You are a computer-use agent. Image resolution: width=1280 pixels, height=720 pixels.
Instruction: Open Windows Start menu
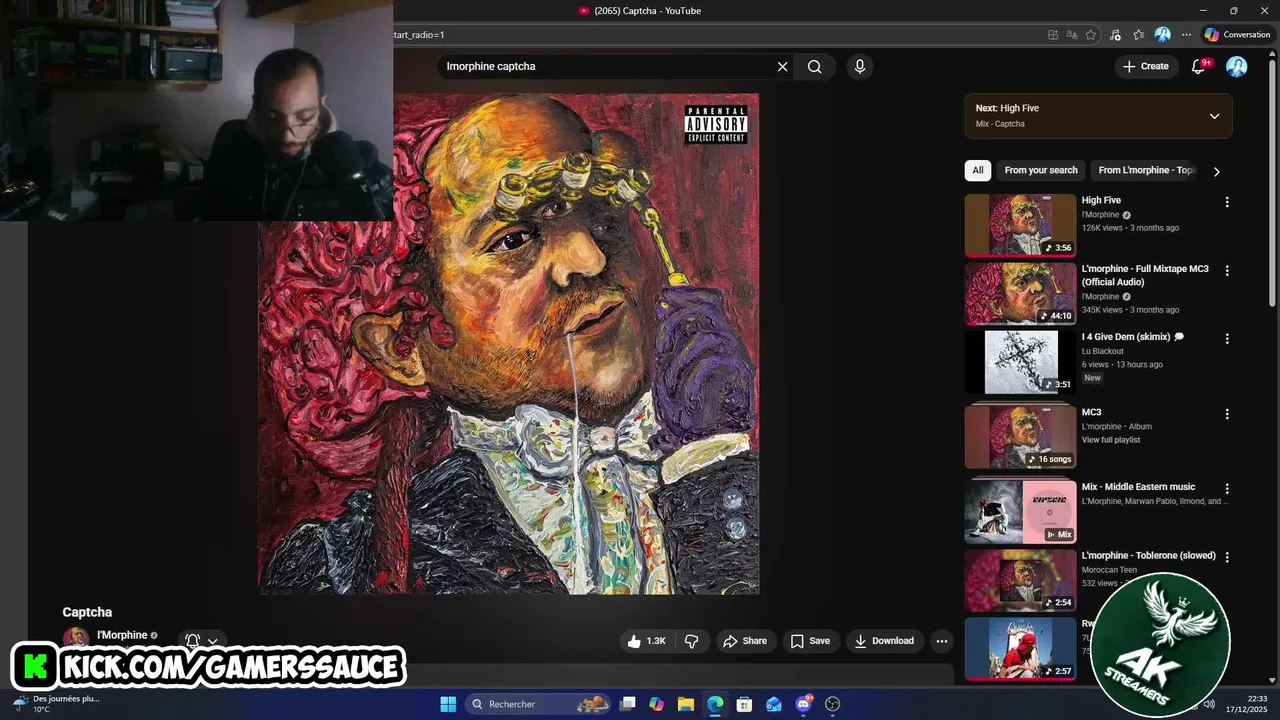point(448,704)
